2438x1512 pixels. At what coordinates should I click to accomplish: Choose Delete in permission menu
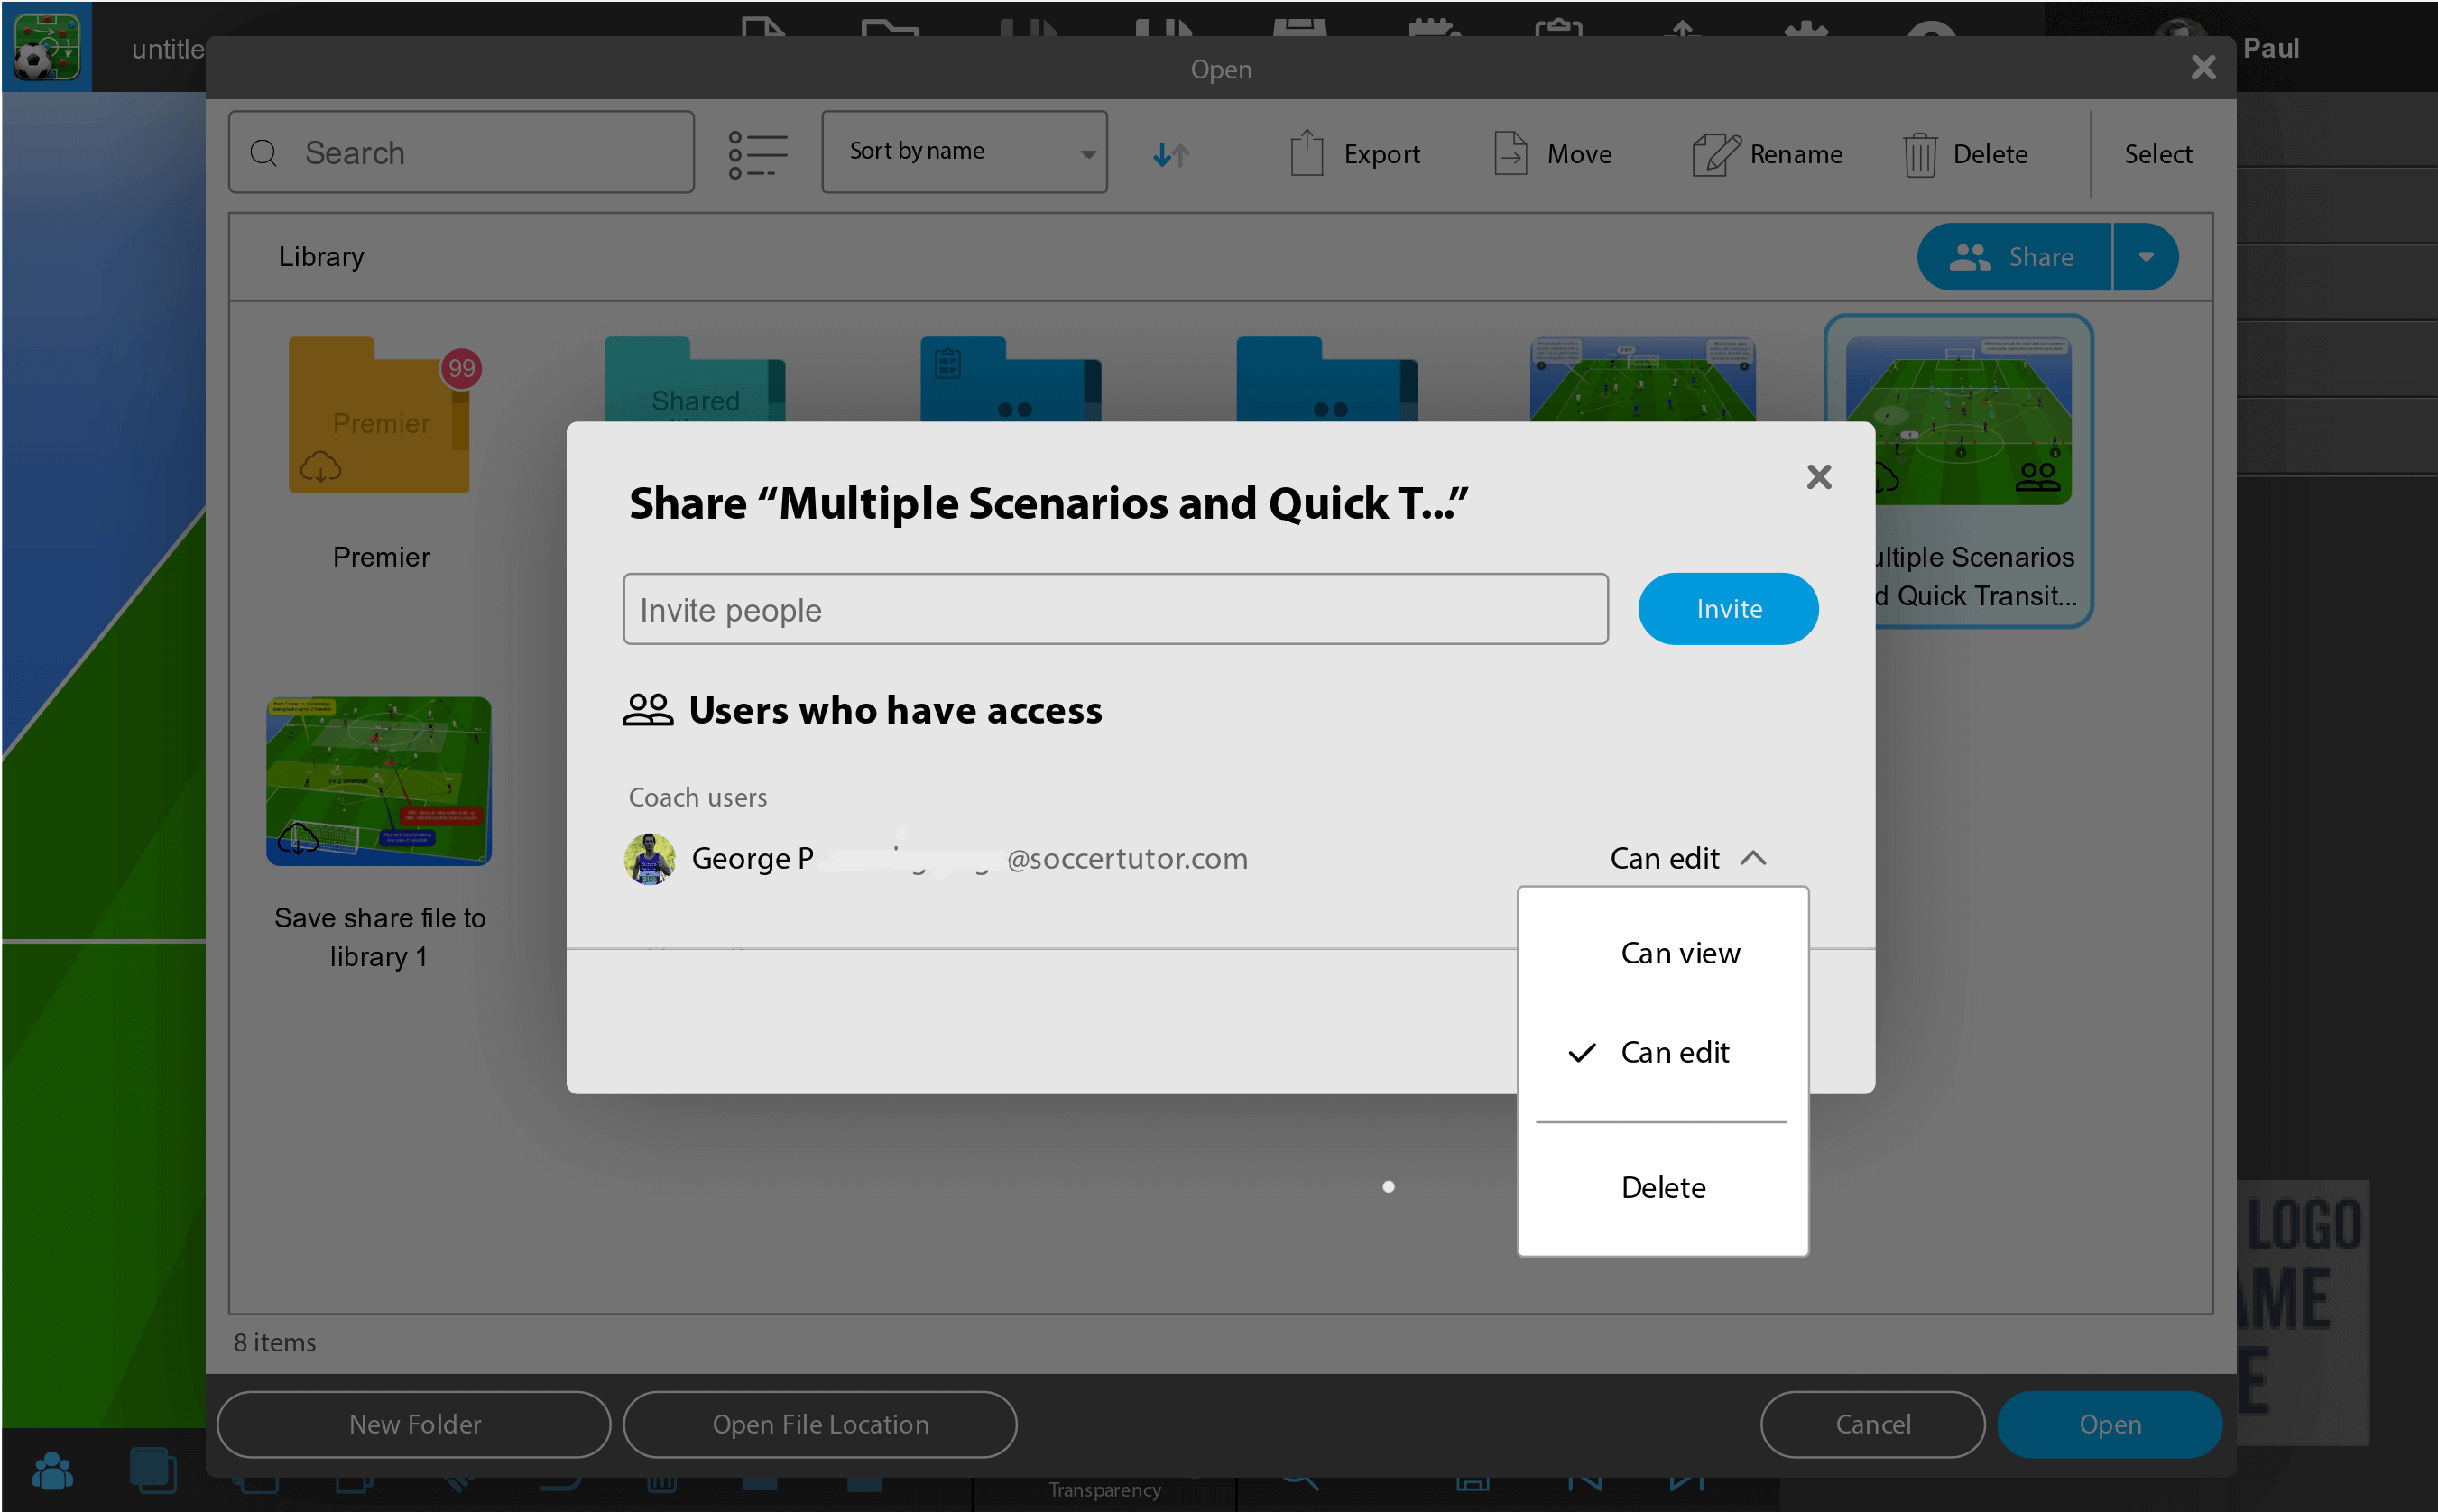[x=1662, y=1187]
